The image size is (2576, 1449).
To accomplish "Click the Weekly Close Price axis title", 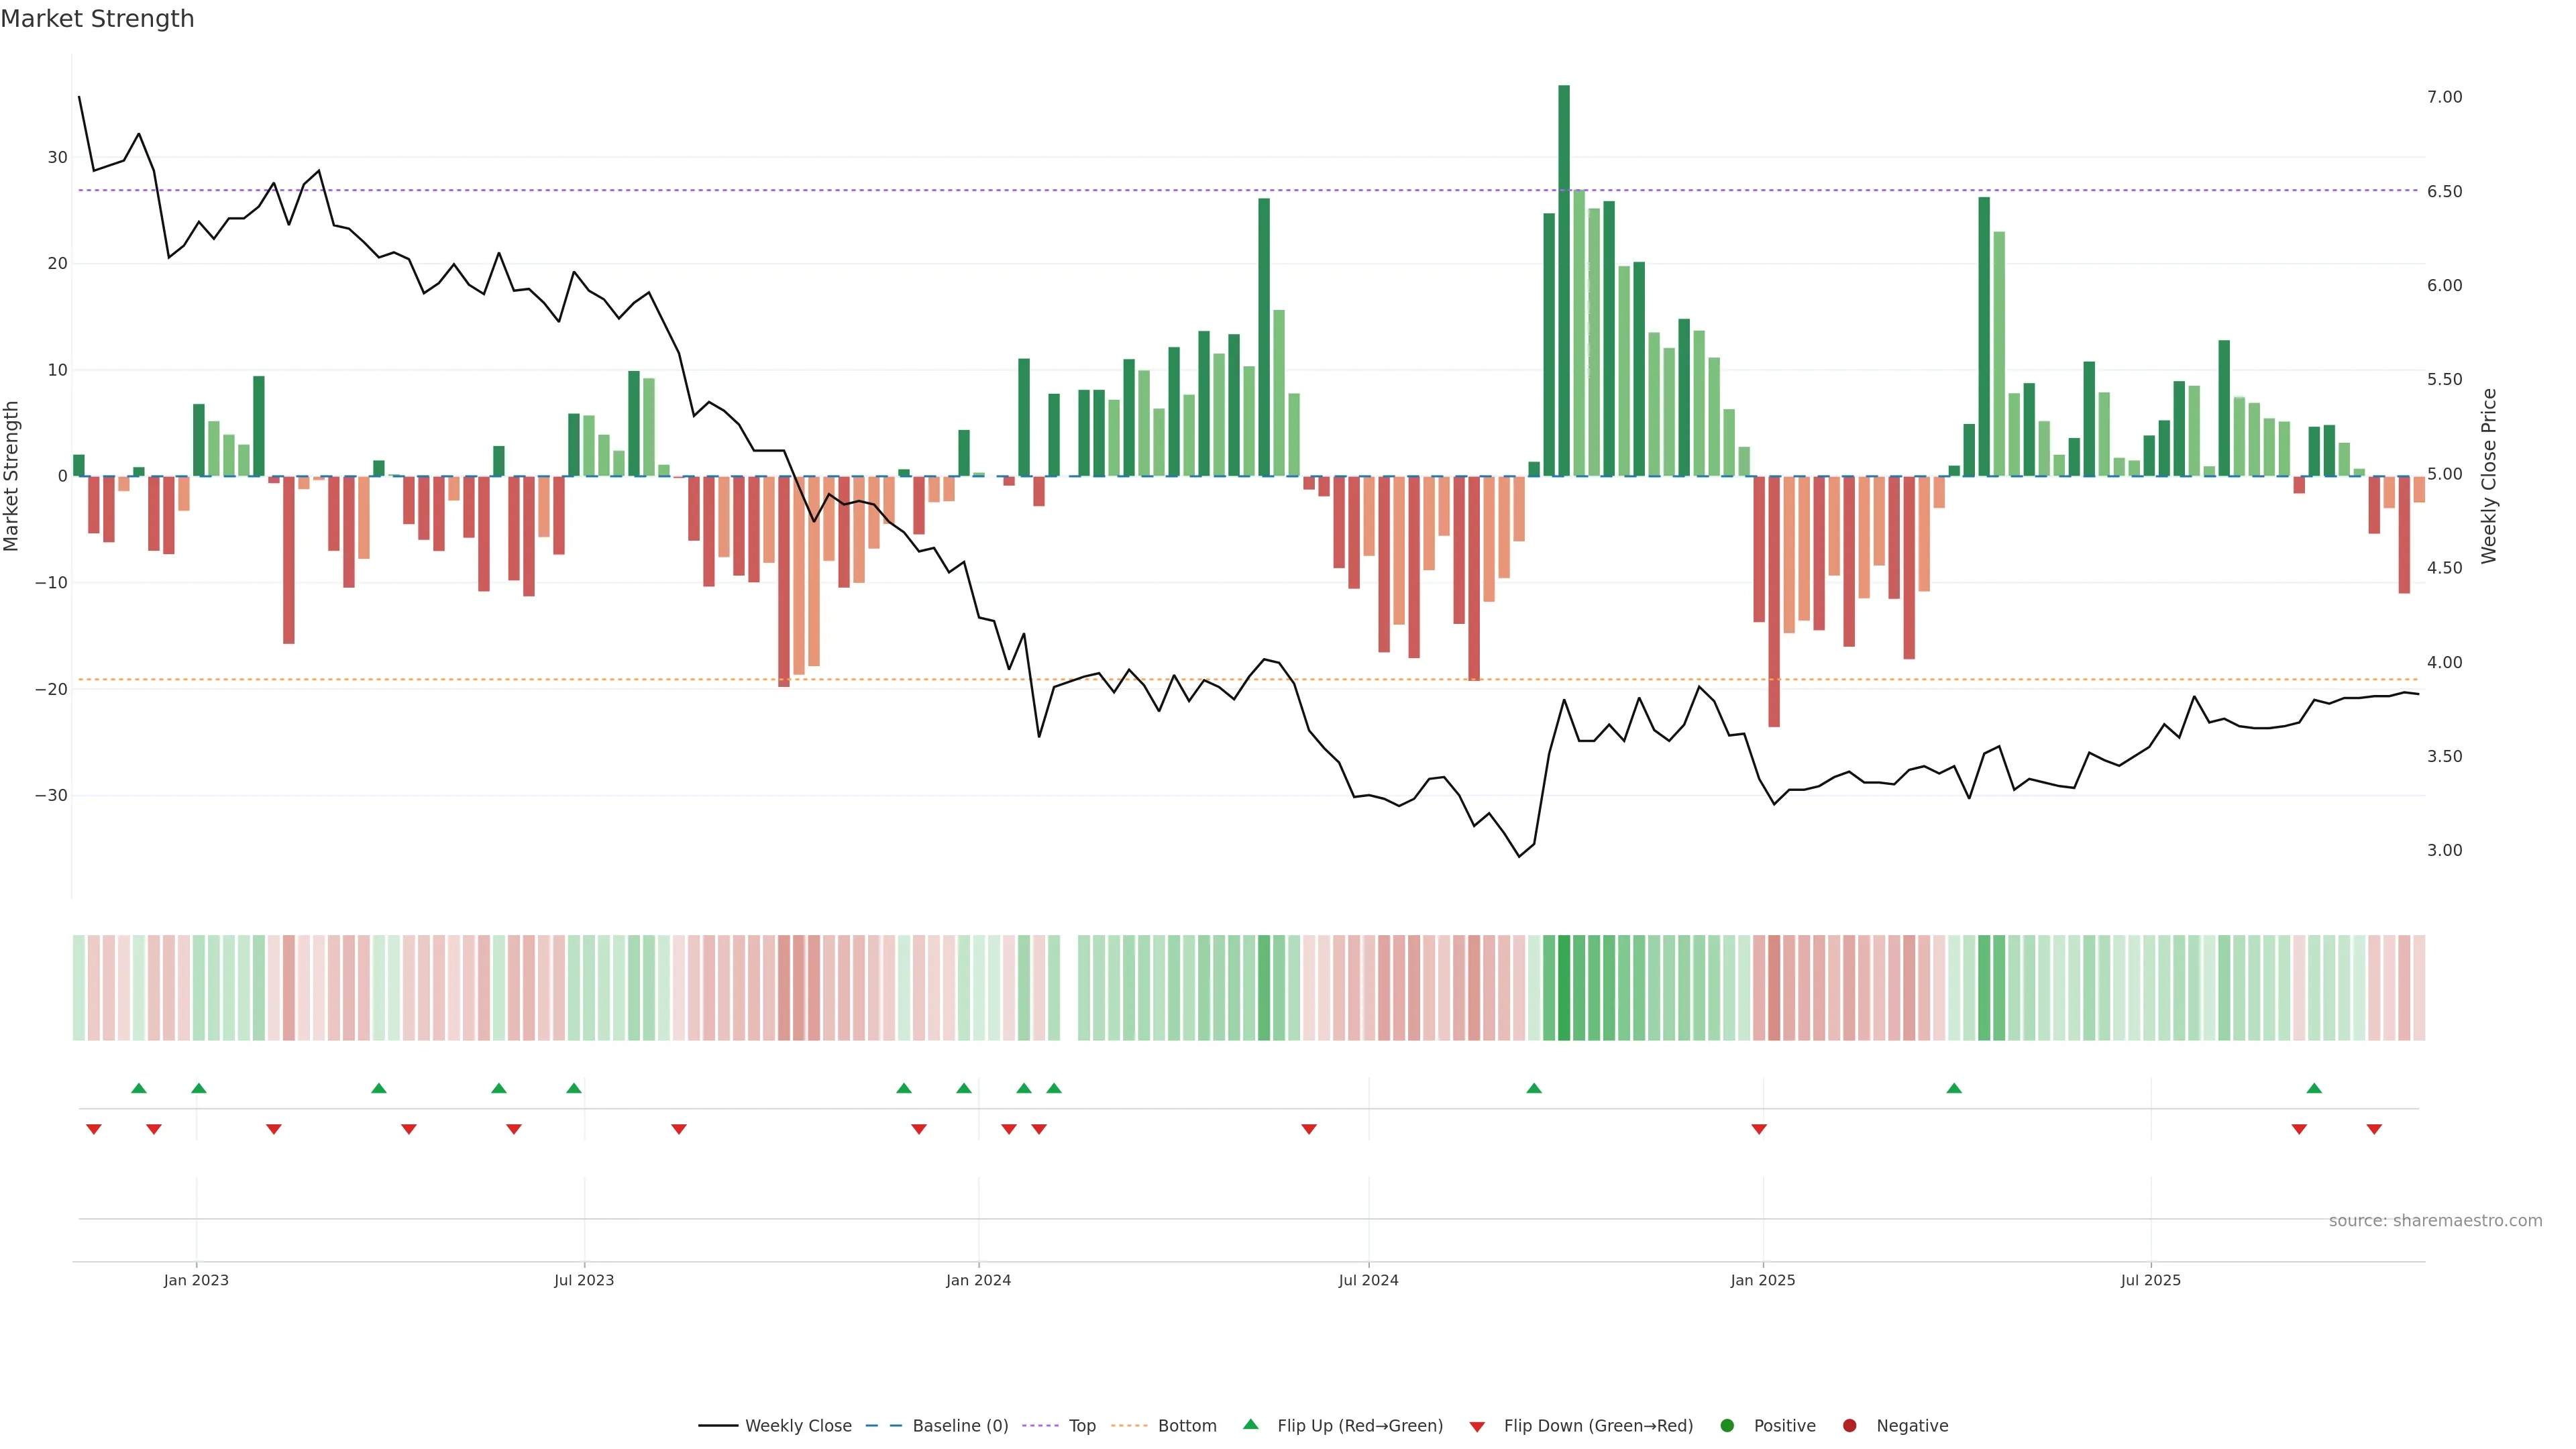I will (x=2489, y=476).
